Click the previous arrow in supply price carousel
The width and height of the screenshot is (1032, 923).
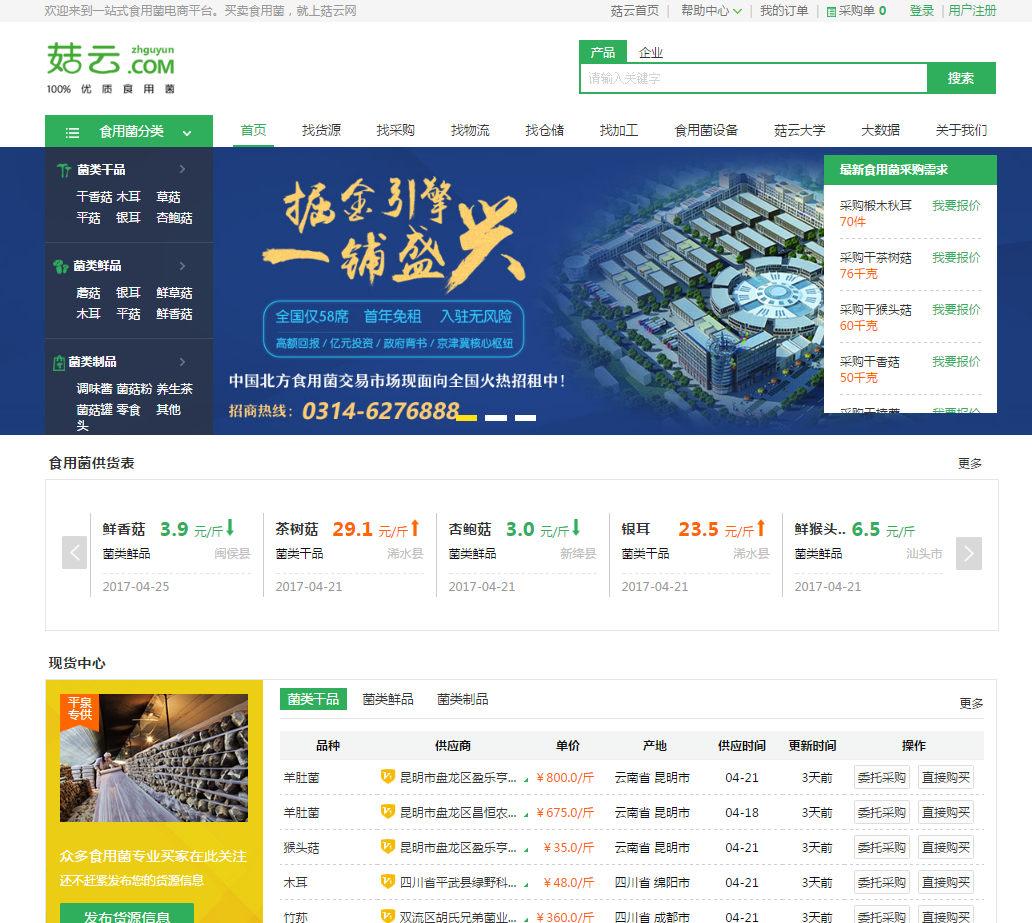pos(74,553)
